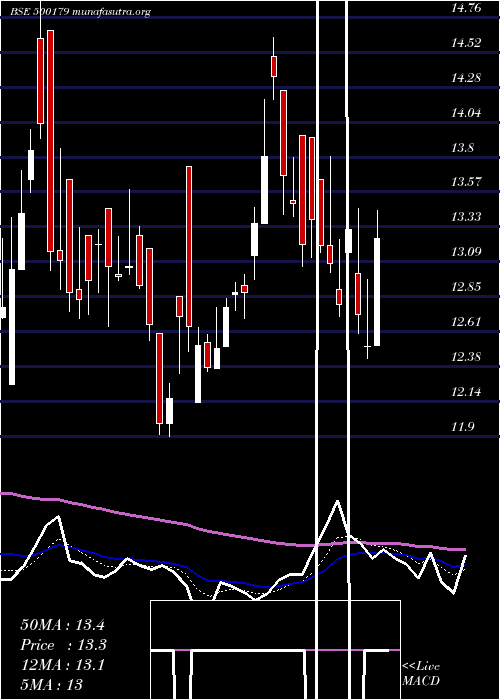Click the 'Price : 13.3' legend entry

click(x=63, y=645)
